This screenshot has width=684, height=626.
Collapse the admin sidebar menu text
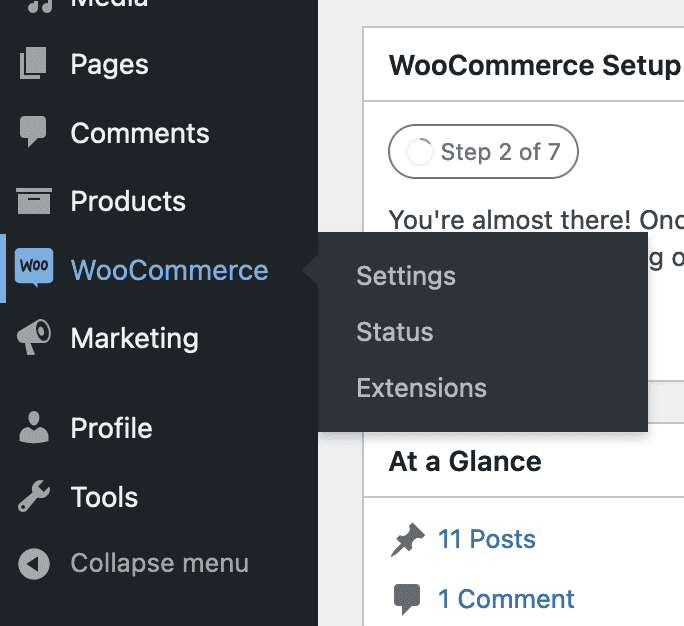tap(159, 564)
